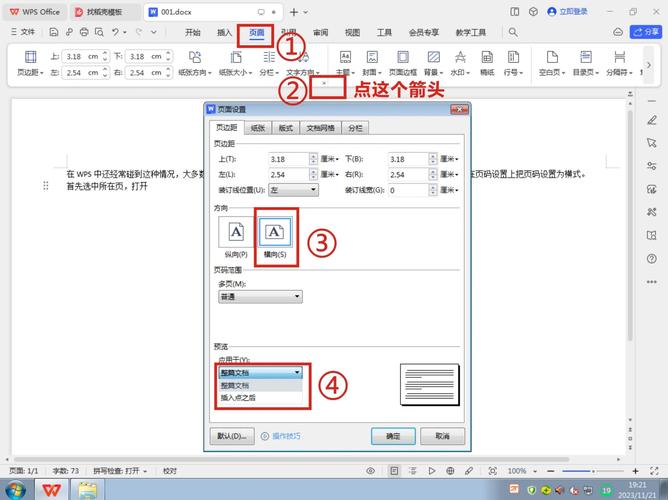Toggle 拼写检查 spell check in status bar

point(120,471)
